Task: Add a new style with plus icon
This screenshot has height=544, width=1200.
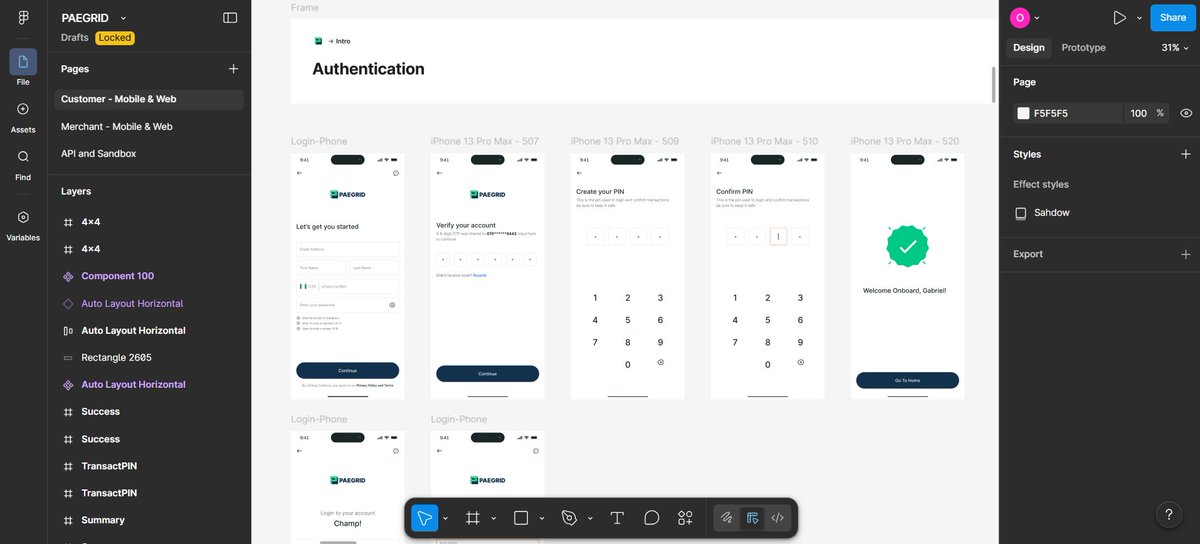Action: 1186,154
